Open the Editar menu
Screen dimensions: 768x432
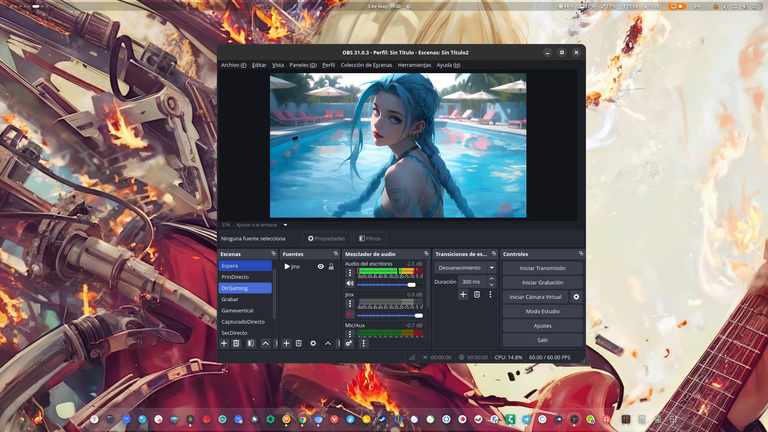tap(259, 65)
